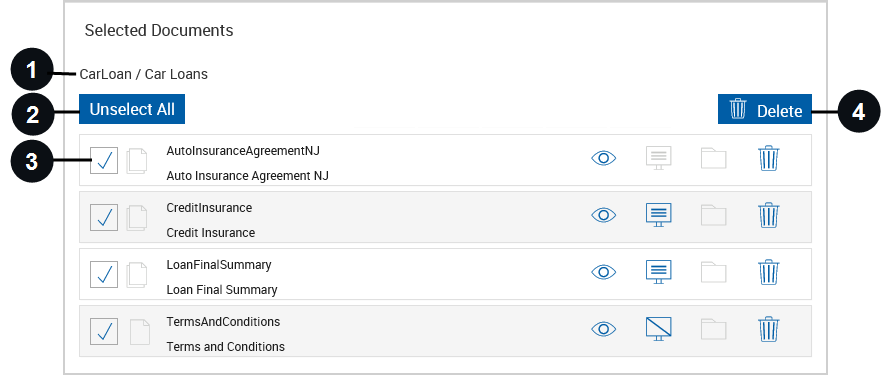Click the trash icon for AutoInsuranceAgreementNJ

tap(769, 158)
